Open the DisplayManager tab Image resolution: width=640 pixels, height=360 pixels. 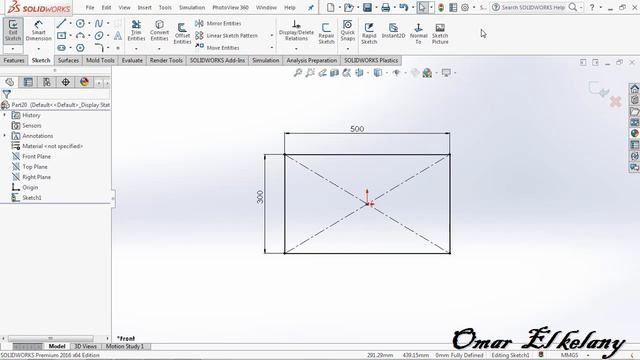[84, 82]
